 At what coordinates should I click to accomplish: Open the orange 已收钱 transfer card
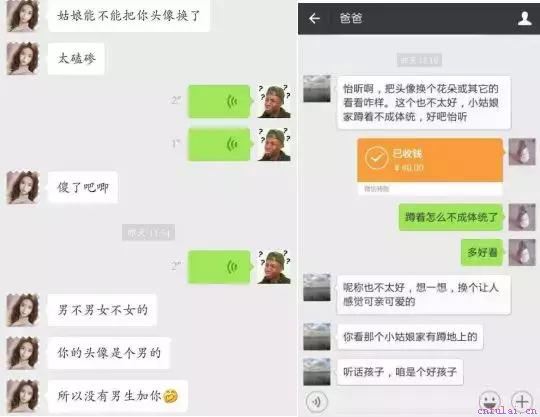pos(430,166)
